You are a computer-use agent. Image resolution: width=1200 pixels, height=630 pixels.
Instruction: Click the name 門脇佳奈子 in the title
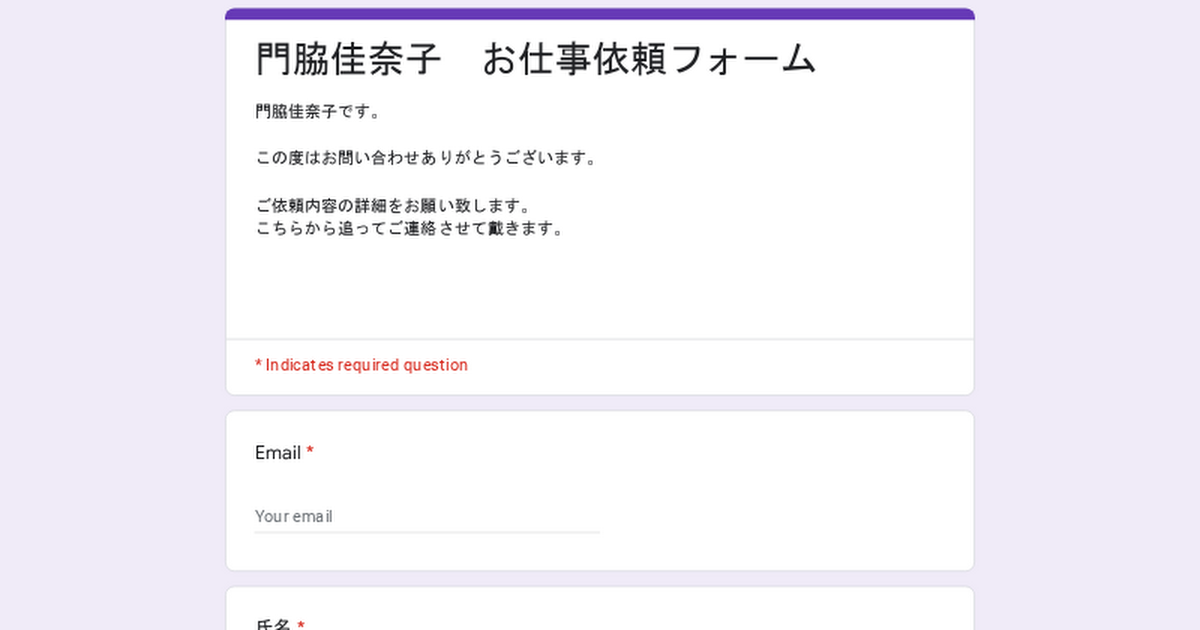coord(348,60)
